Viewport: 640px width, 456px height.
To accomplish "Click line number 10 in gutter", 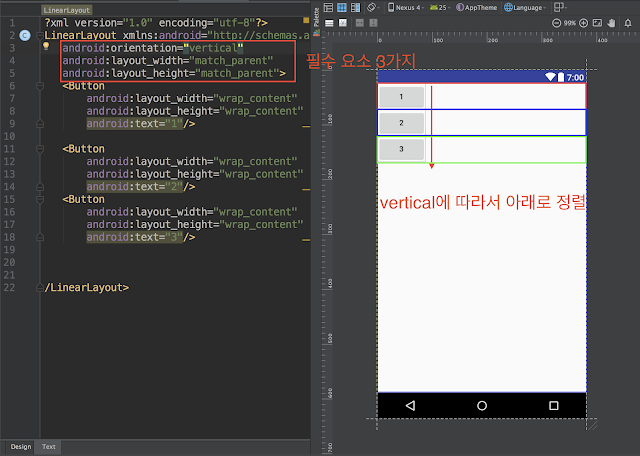I will (x=9, y=136).
